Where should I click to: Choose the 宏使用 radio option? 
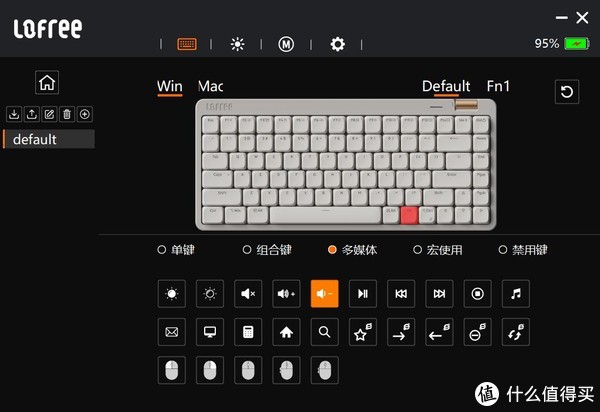(x=438, y=250)
